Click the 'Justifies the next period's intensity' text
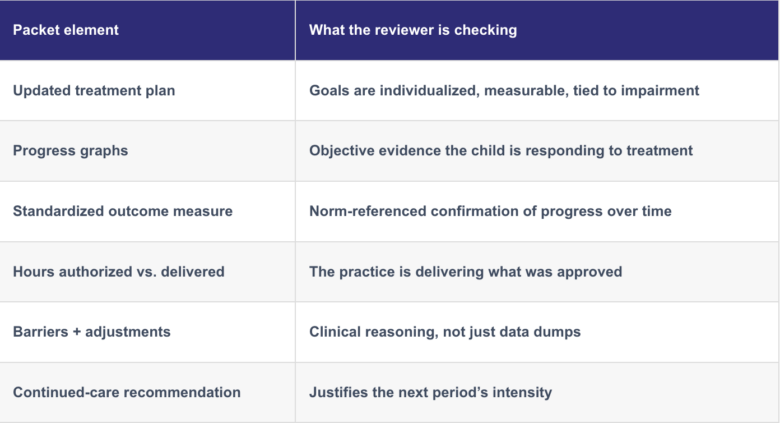 click(x=430, y=392)
